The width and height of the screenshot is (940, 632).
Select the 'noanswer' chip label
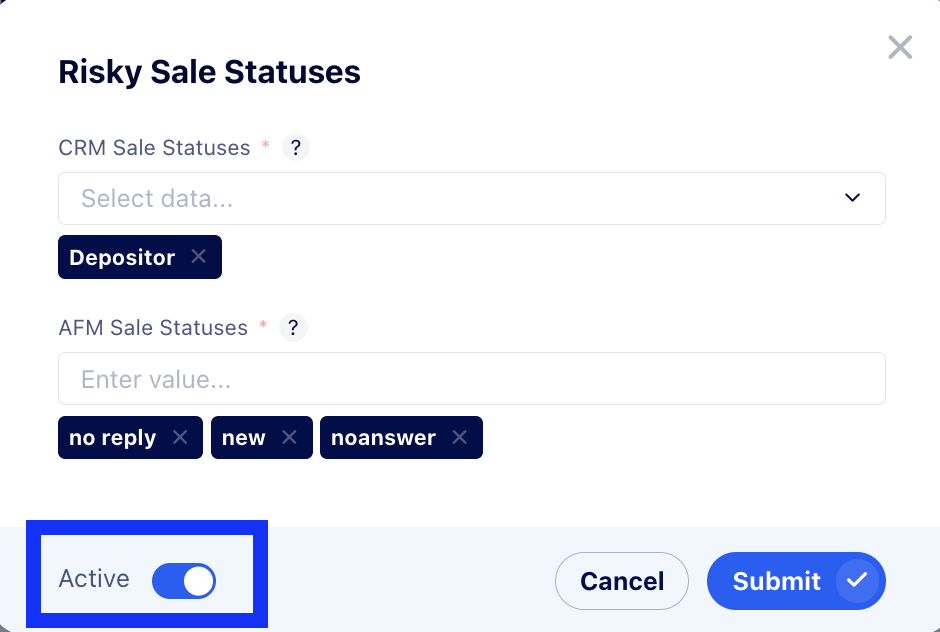pos(383,438)
